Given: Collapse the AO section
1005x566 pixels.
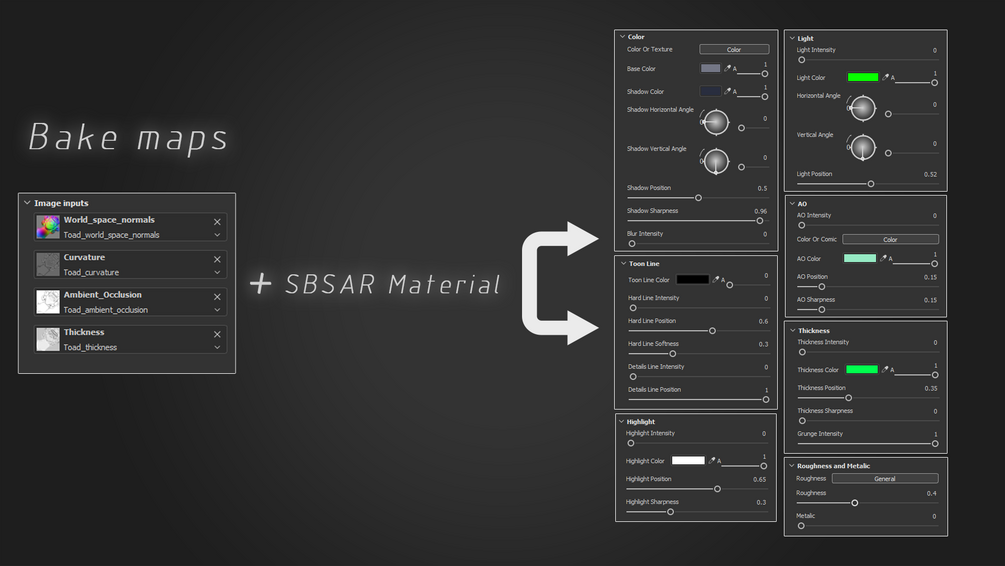Looking at the screenshot, I should (792, 203).
